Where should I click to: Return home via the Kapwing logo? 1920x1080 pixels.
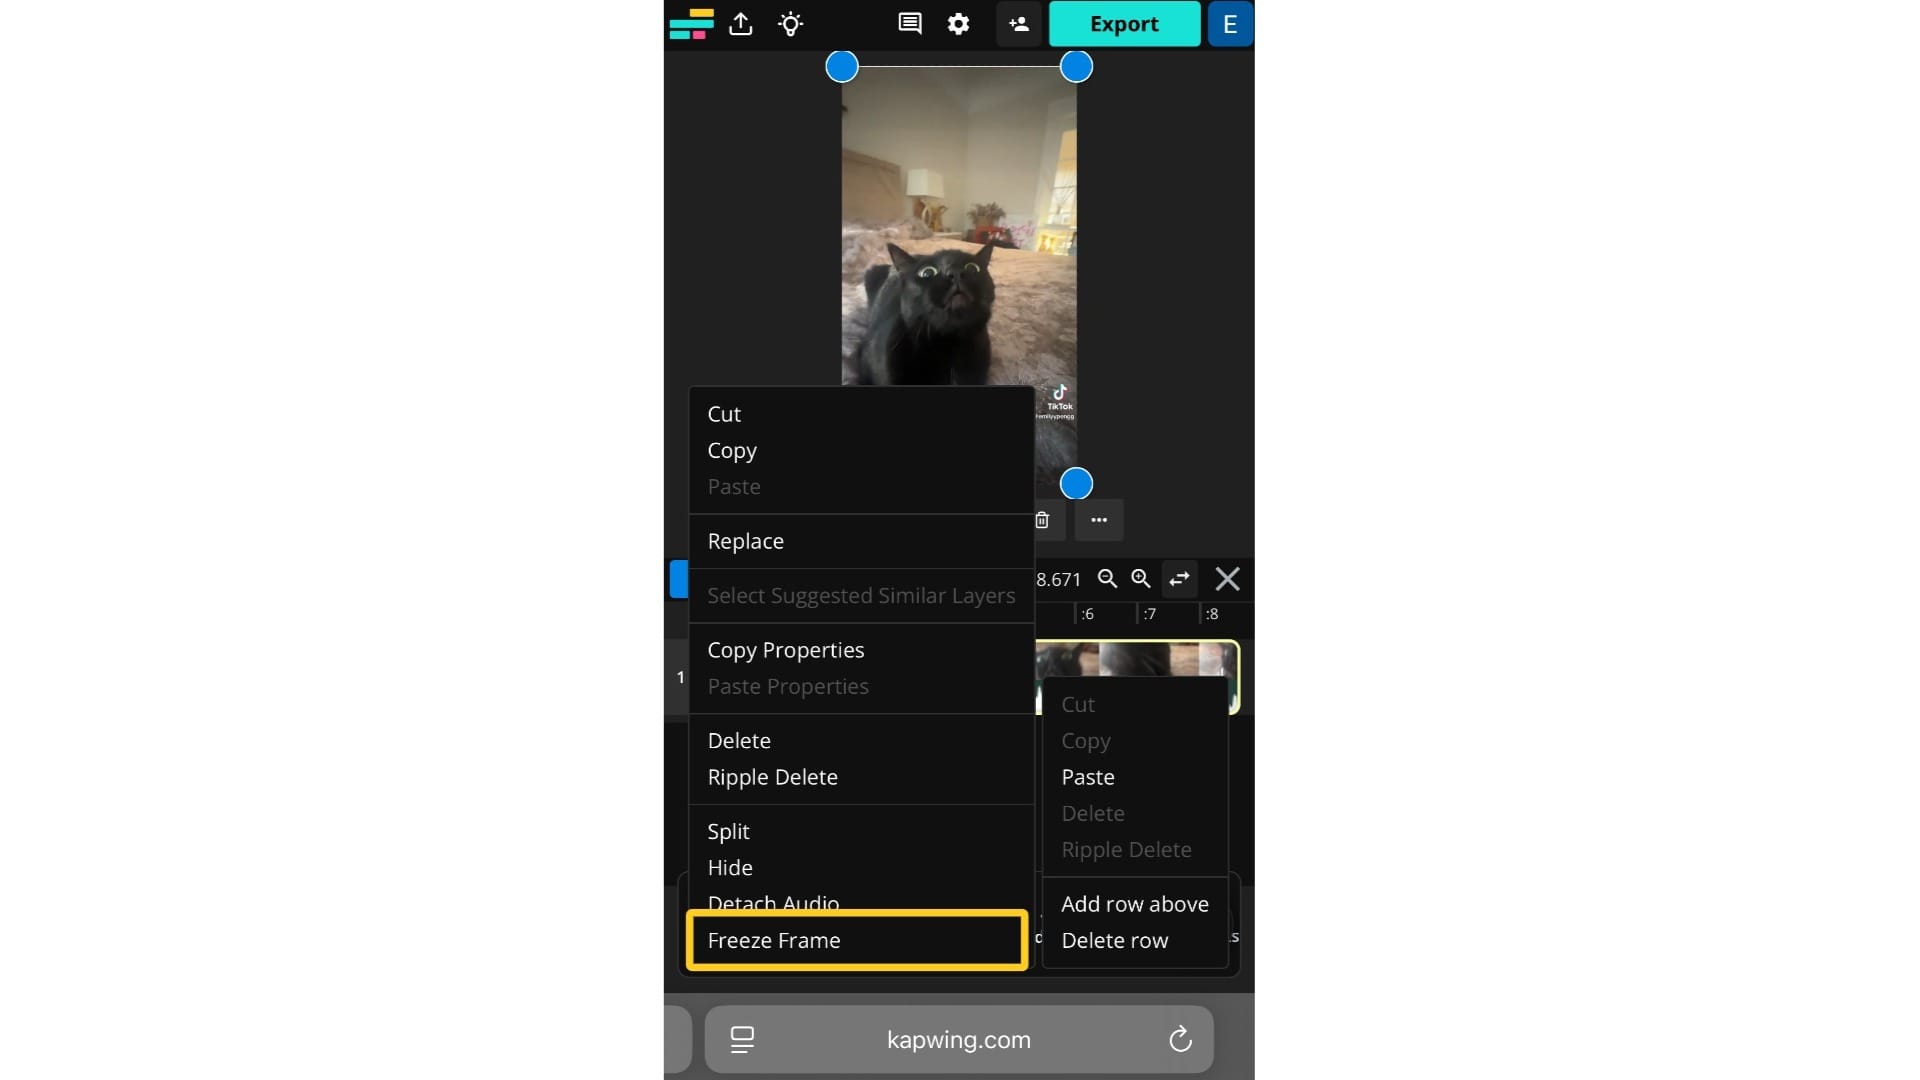click(x=691, y=24)
